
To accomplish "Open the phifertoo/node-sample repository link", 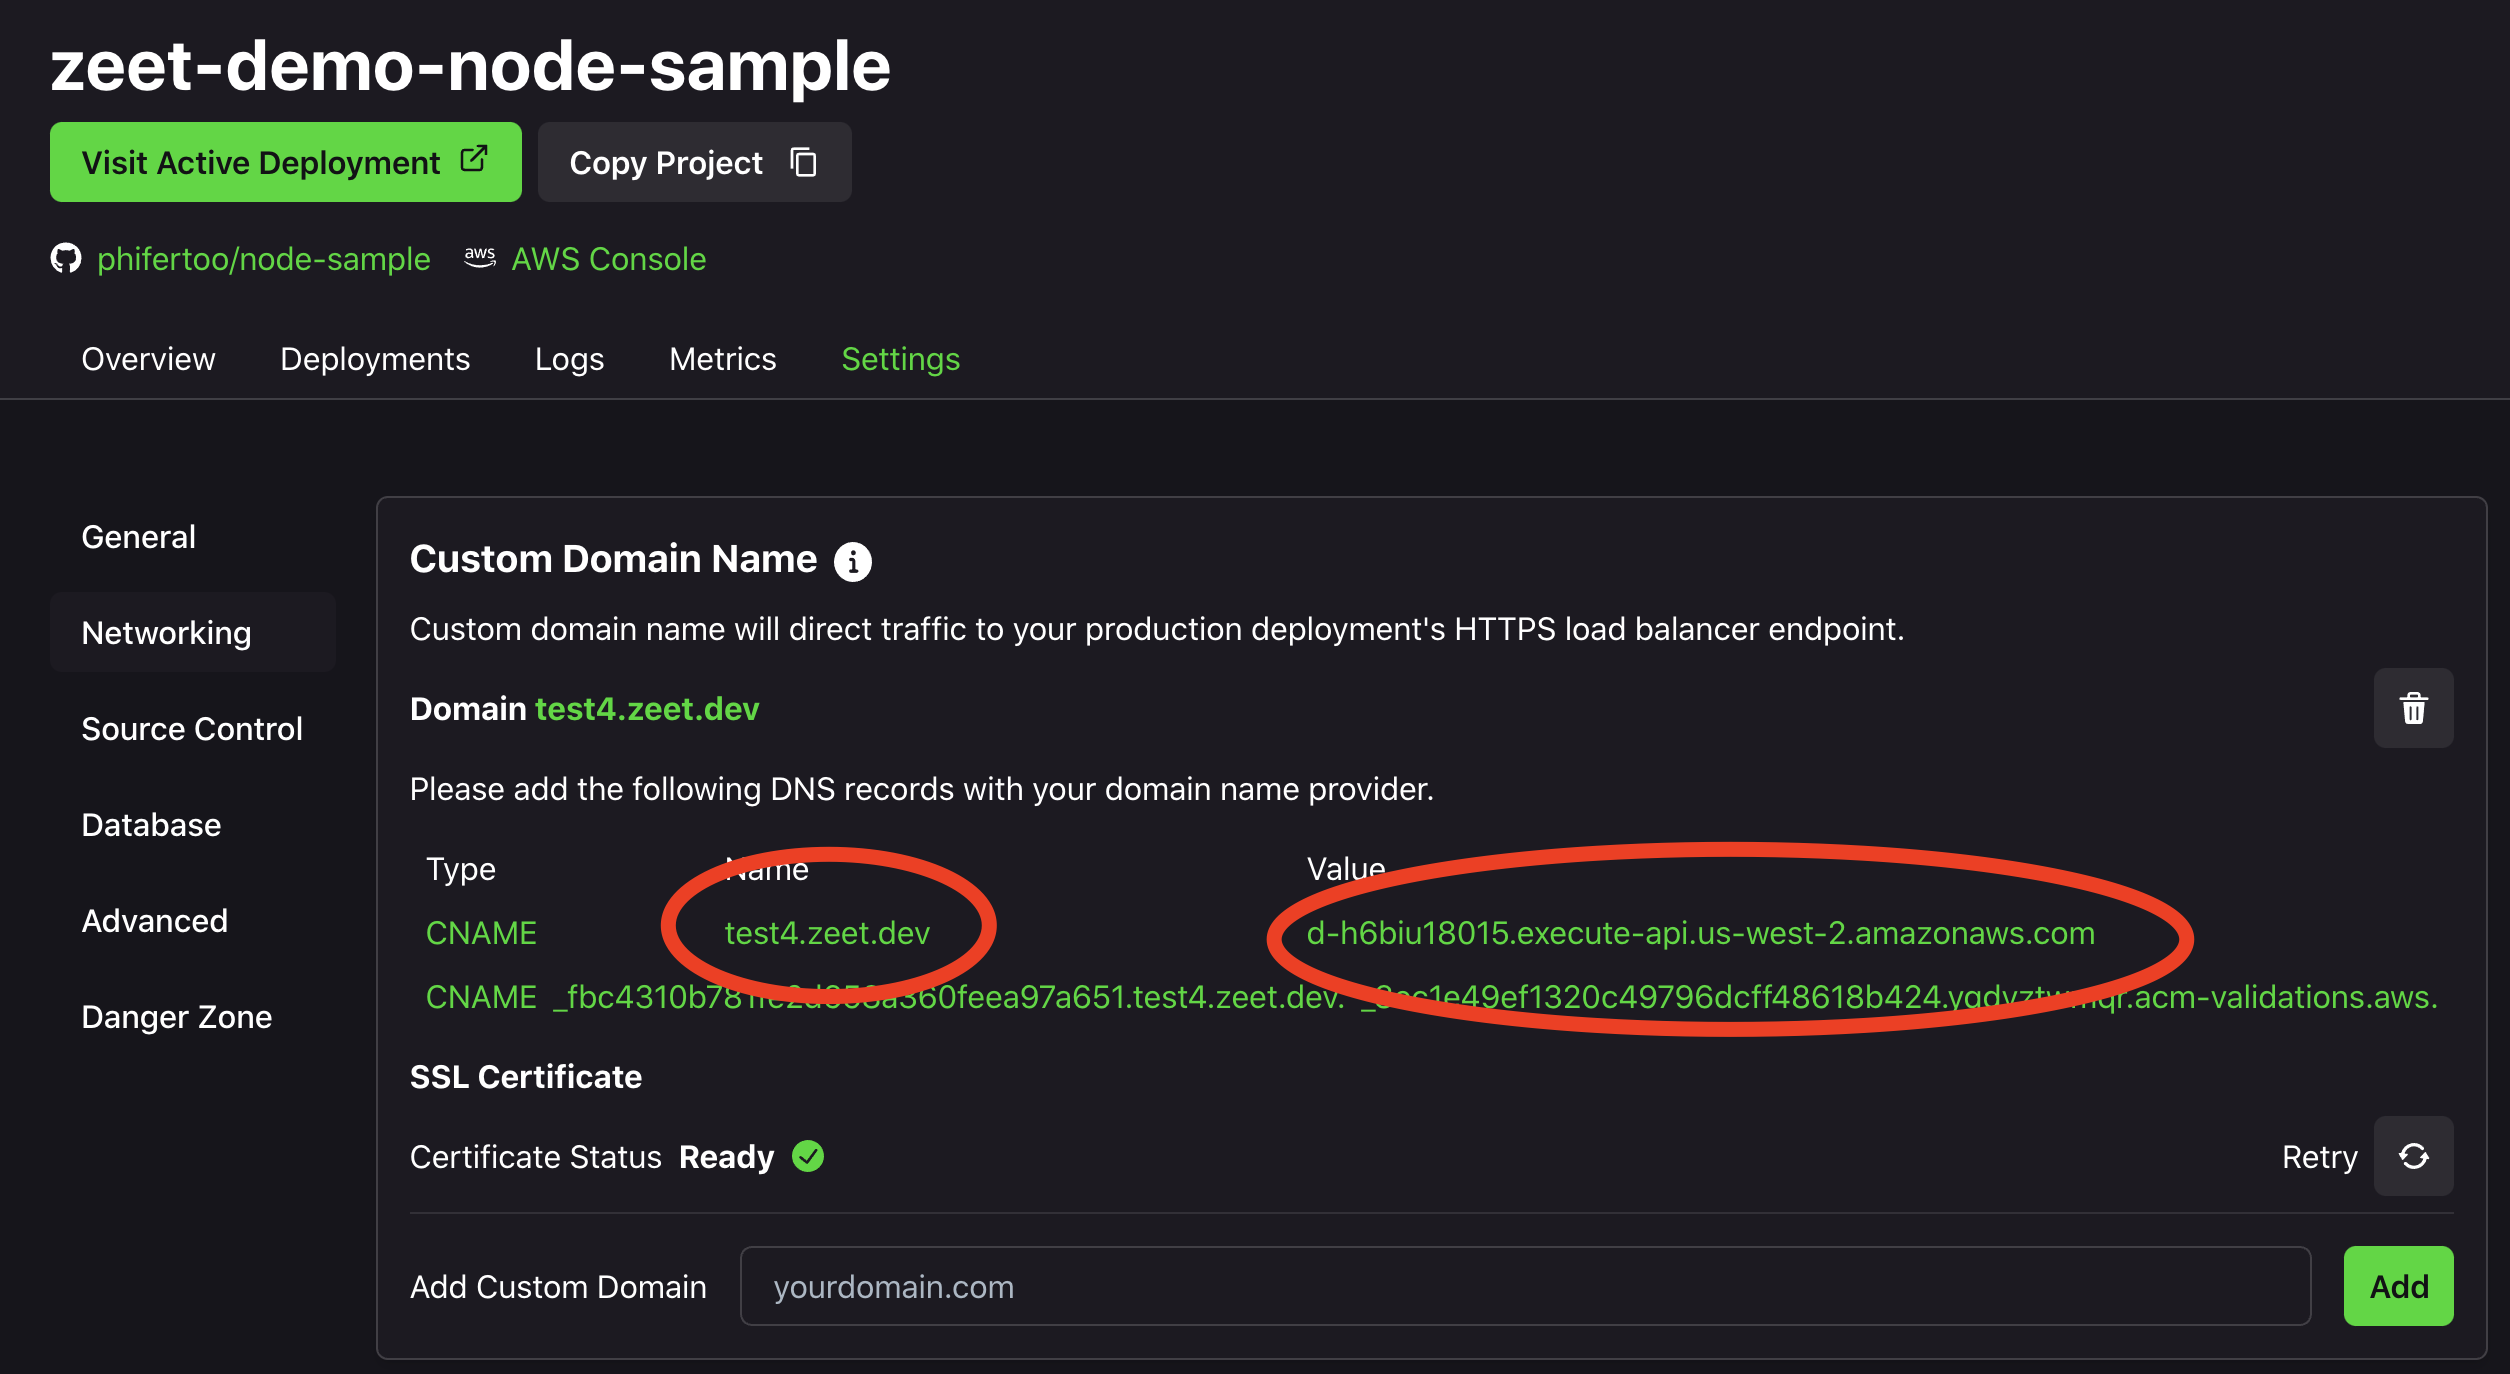I will coord(264,259).
